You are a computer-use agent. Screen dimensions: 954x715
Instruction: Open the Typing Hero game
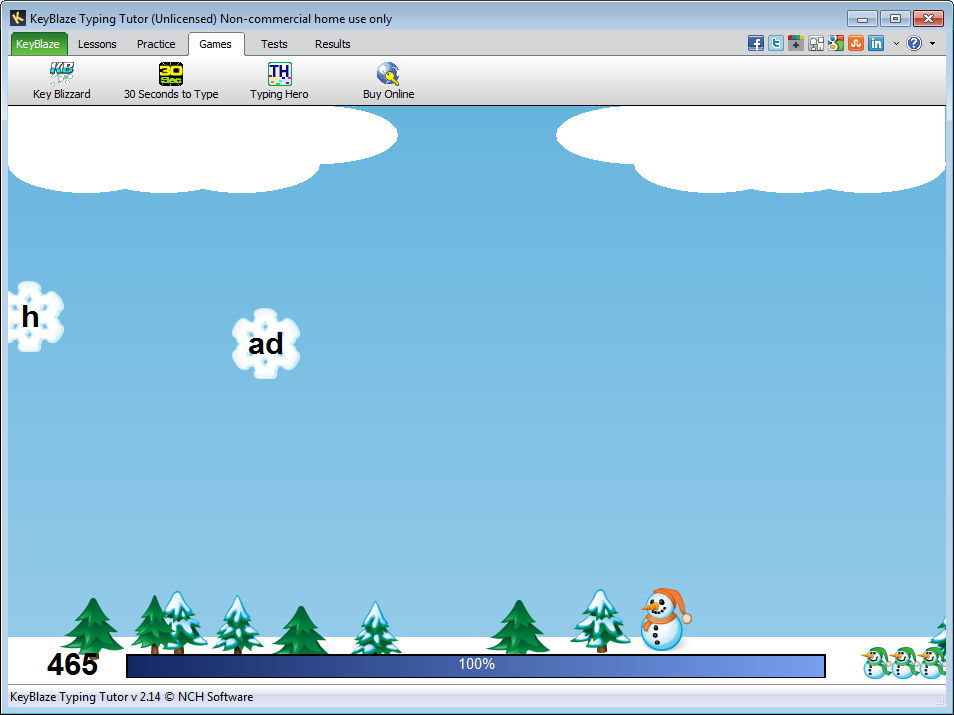[x=279, y=81]
